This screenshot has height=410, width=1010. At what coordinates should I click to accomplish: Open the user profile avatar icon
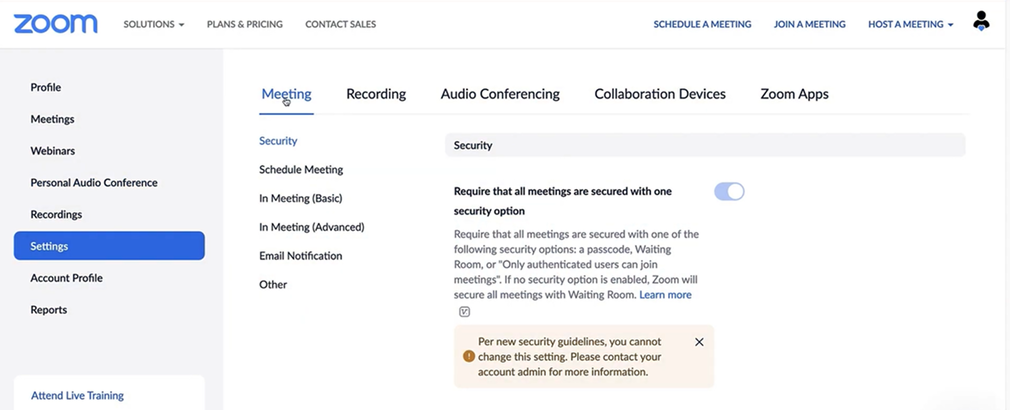point(981,21)
